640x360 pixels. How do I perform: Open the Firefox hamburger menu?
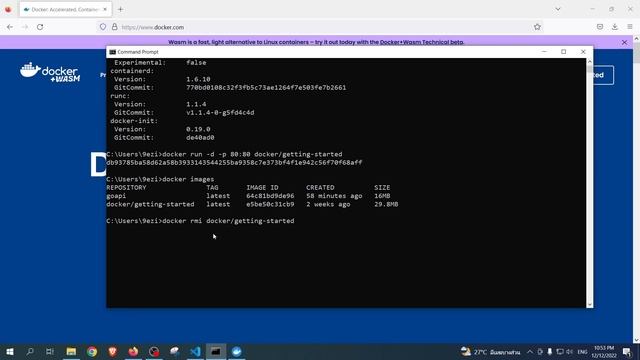[x=630, y=27]
